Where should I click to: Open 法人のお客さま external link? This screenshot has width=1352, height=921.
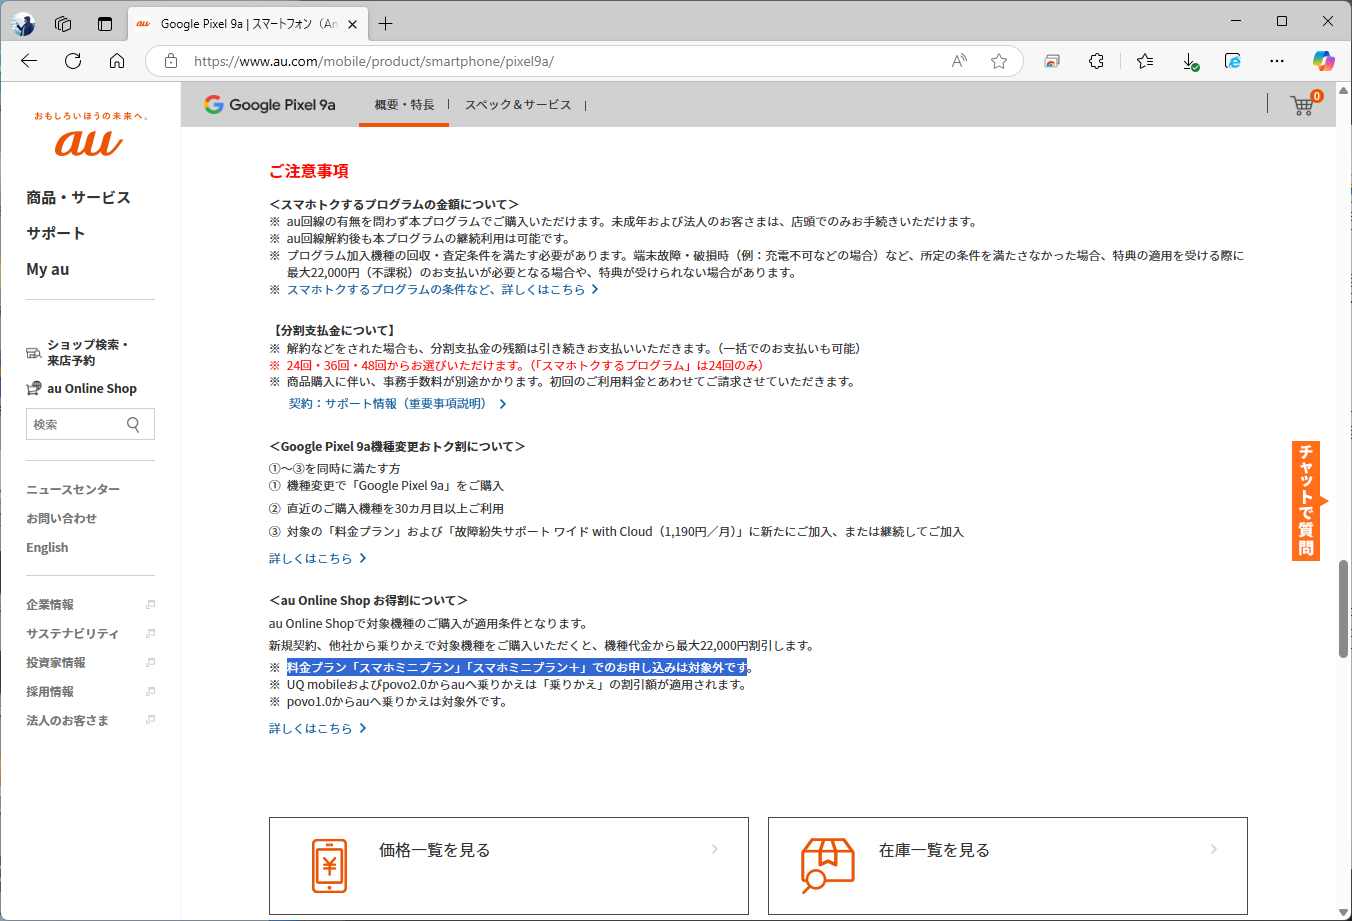point(90,720)
